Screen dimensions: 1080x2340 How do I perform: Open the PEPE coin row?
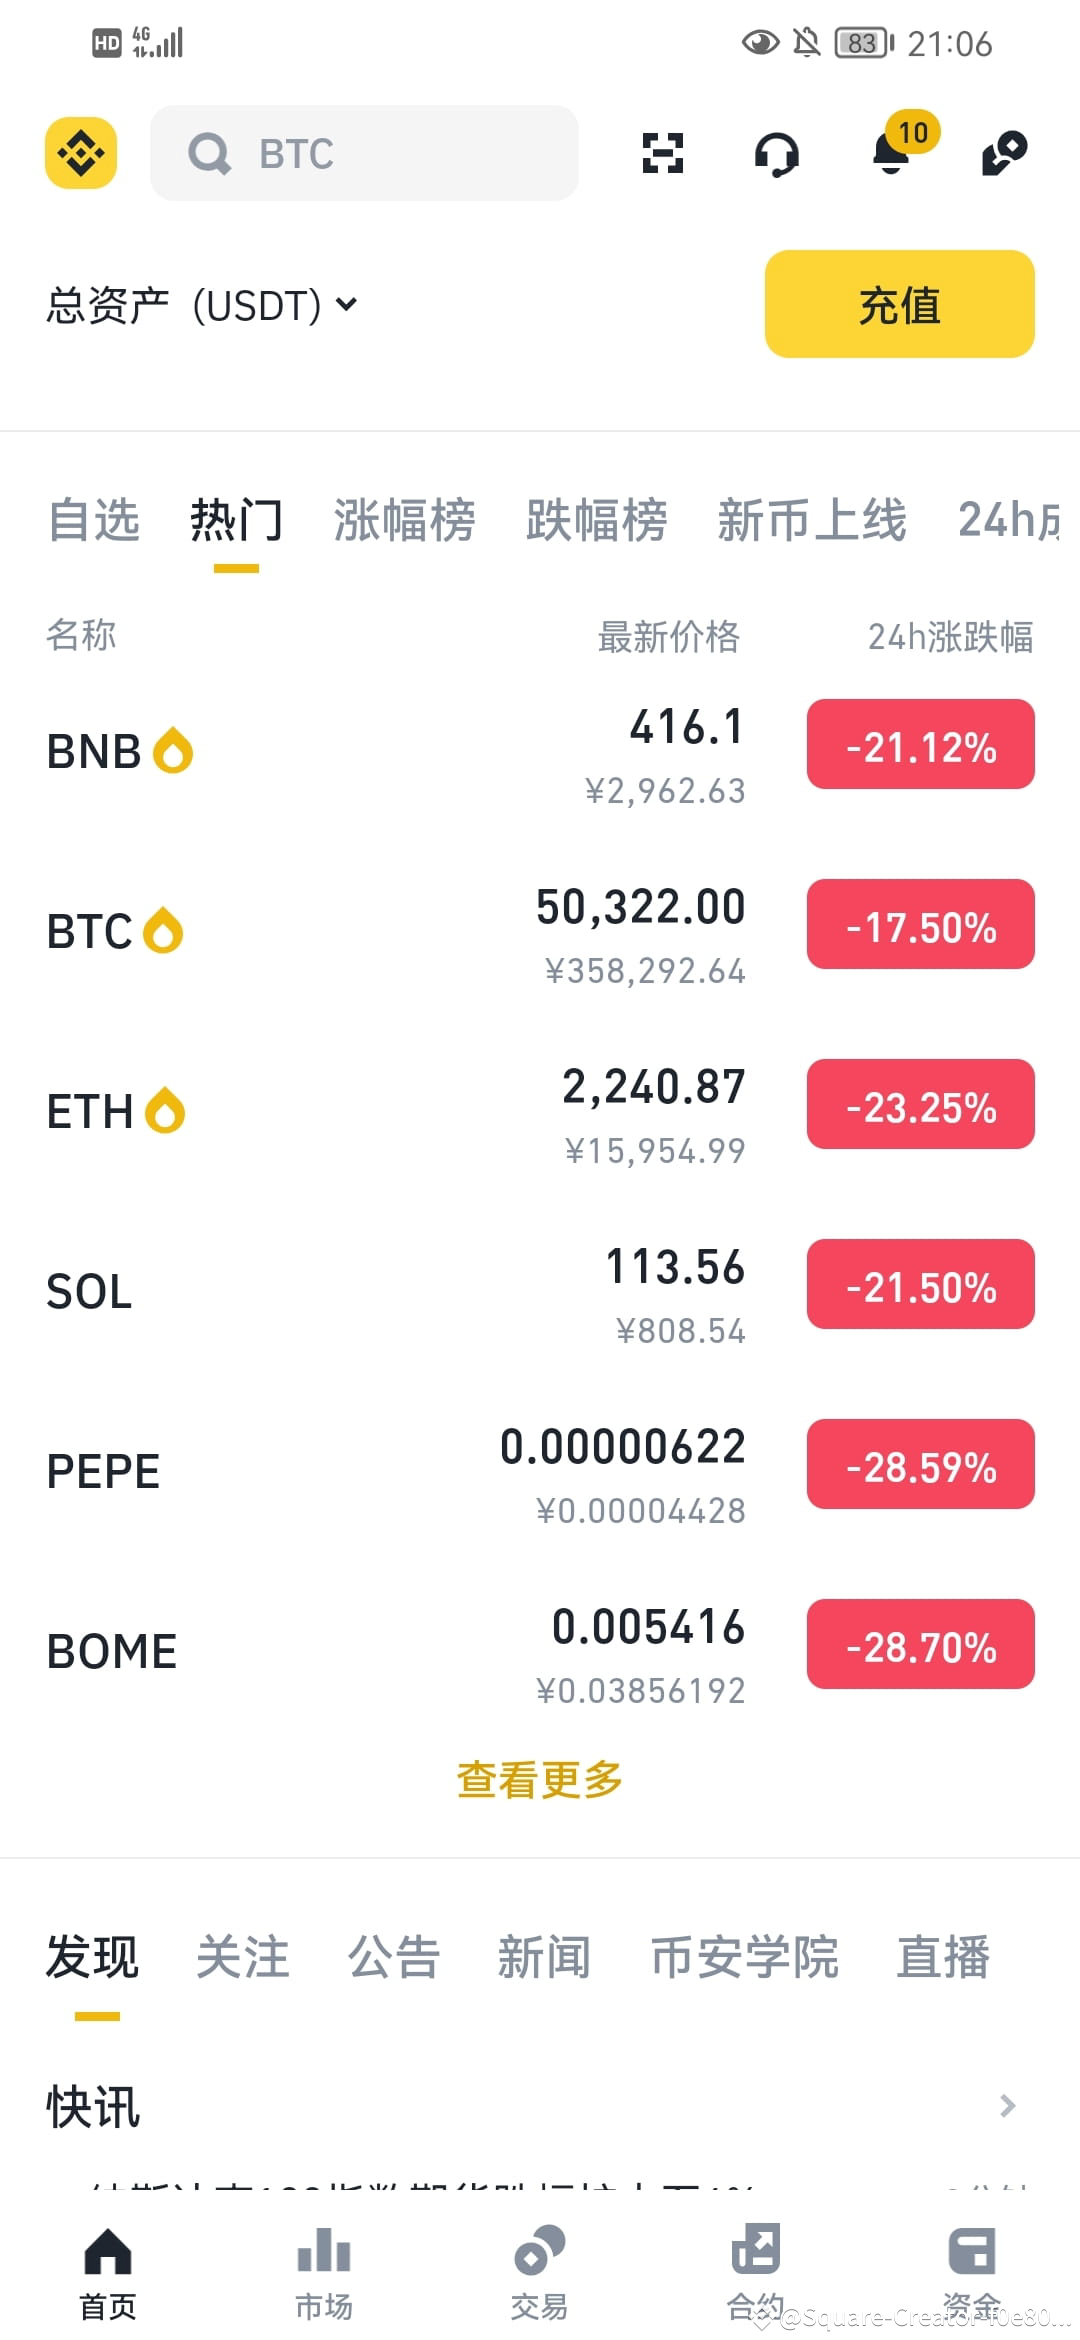pyautogui.click(x=540, y=1472)
